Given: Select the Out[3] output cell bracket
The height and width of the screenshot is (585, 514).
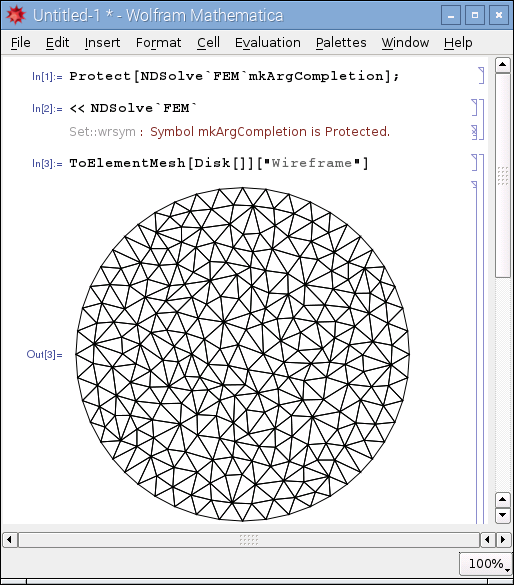Looking at the screenshot, I should pos(474,353).
